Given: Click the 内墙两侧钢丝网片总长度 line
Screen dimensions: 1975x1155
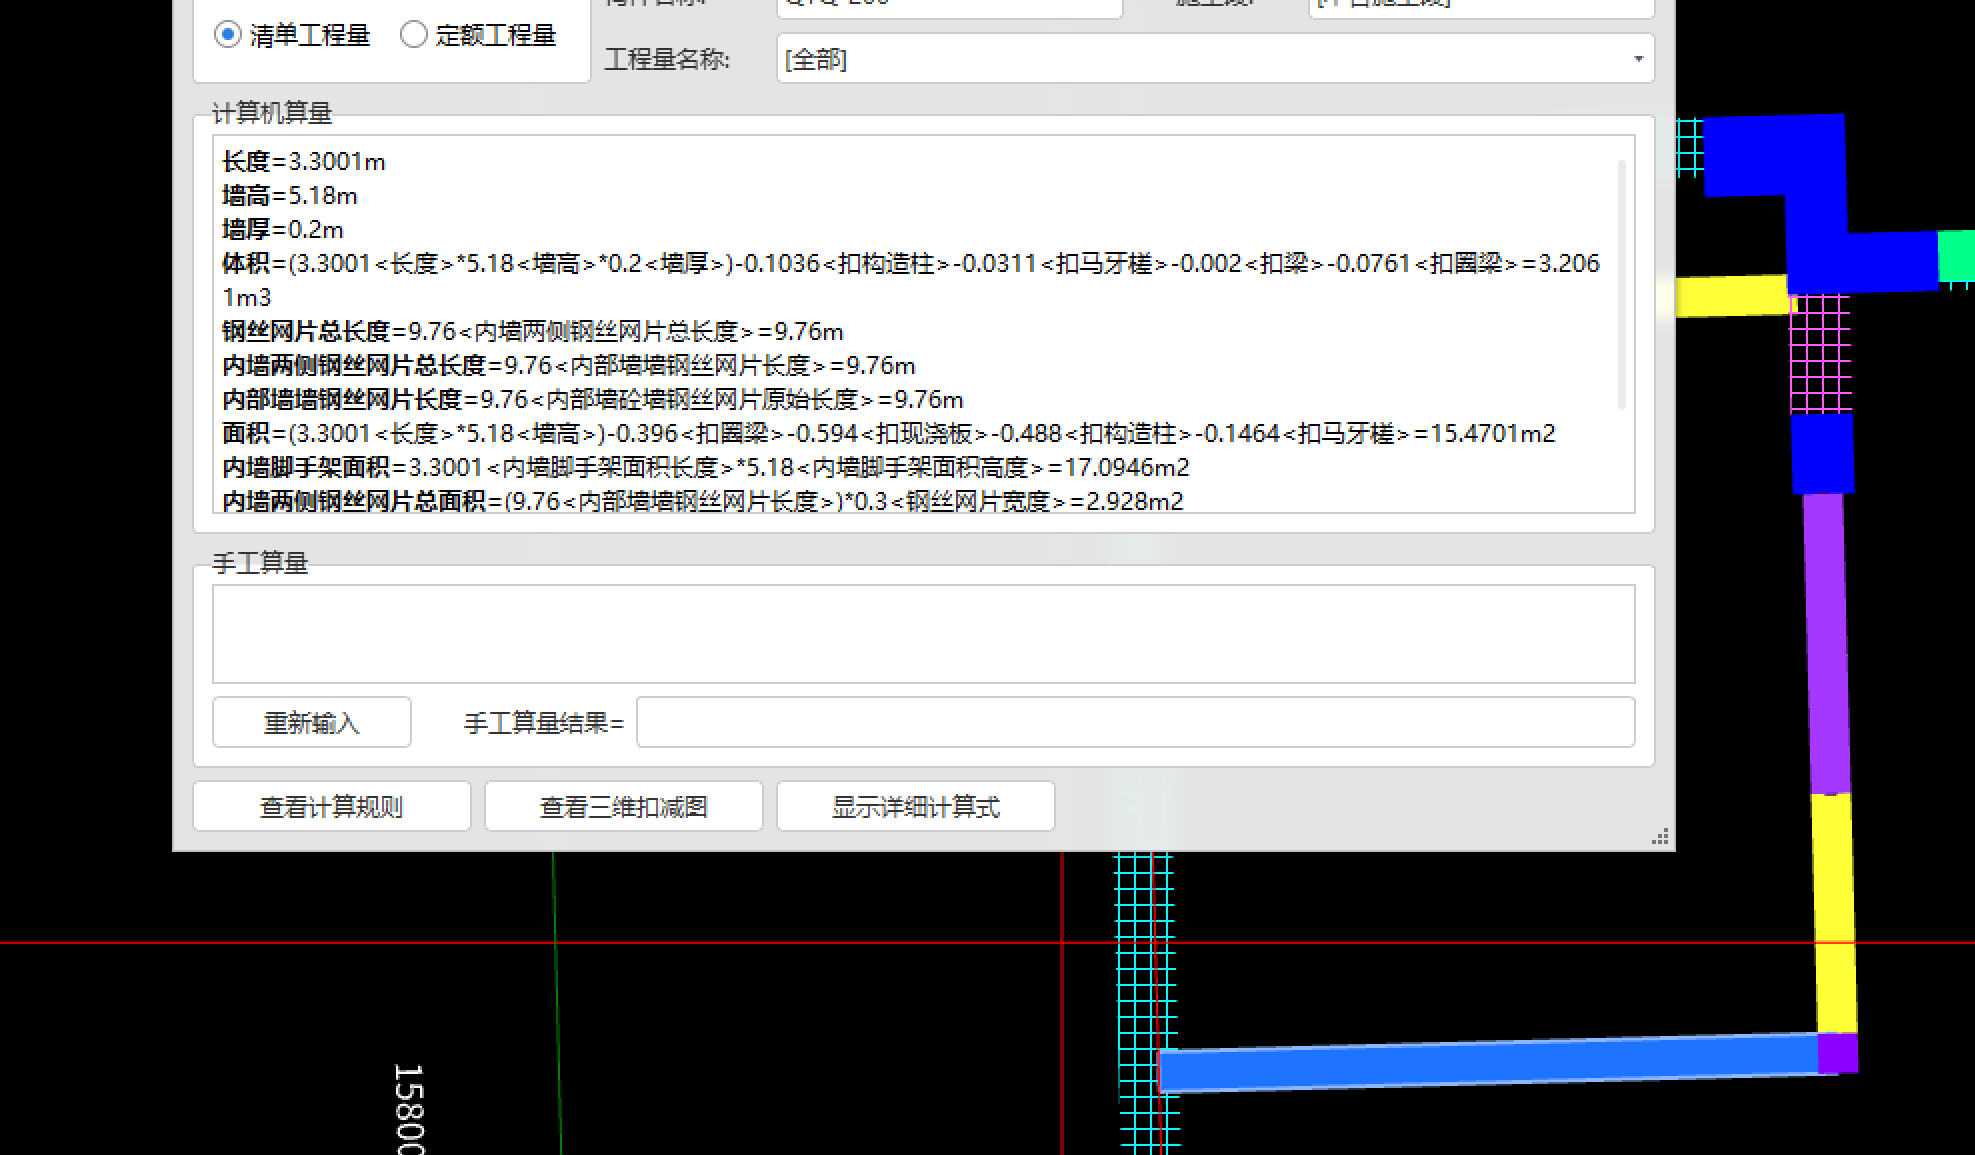Looking at the screenshot, I should pyautogui.click(x=569, y=365).
